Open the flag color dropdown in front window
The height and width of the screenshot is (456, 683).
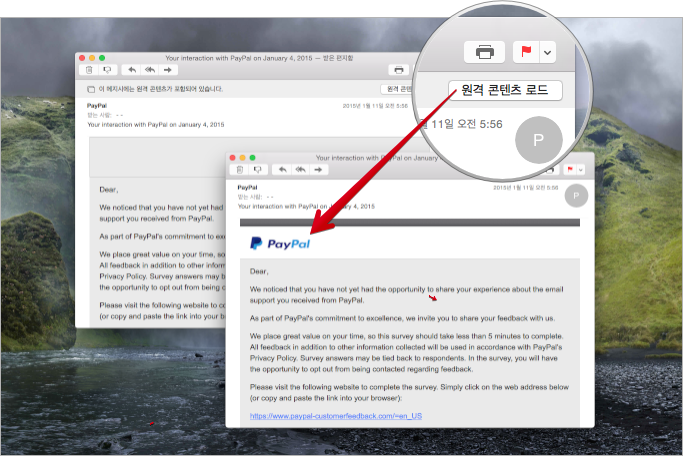click(580, 169)
